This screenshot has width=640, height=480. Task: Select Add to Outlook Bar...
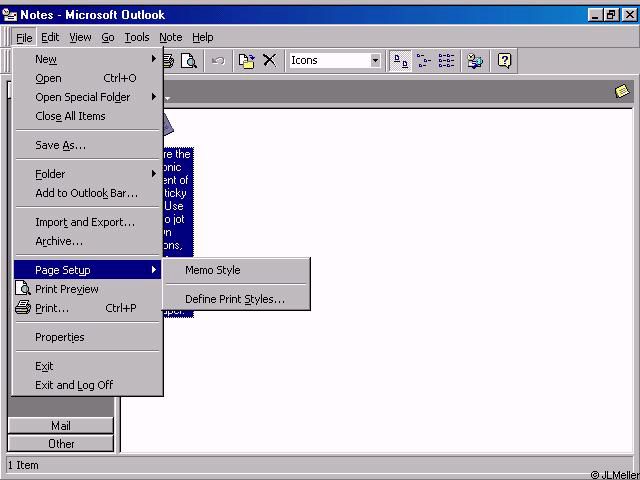click(87, 193)
